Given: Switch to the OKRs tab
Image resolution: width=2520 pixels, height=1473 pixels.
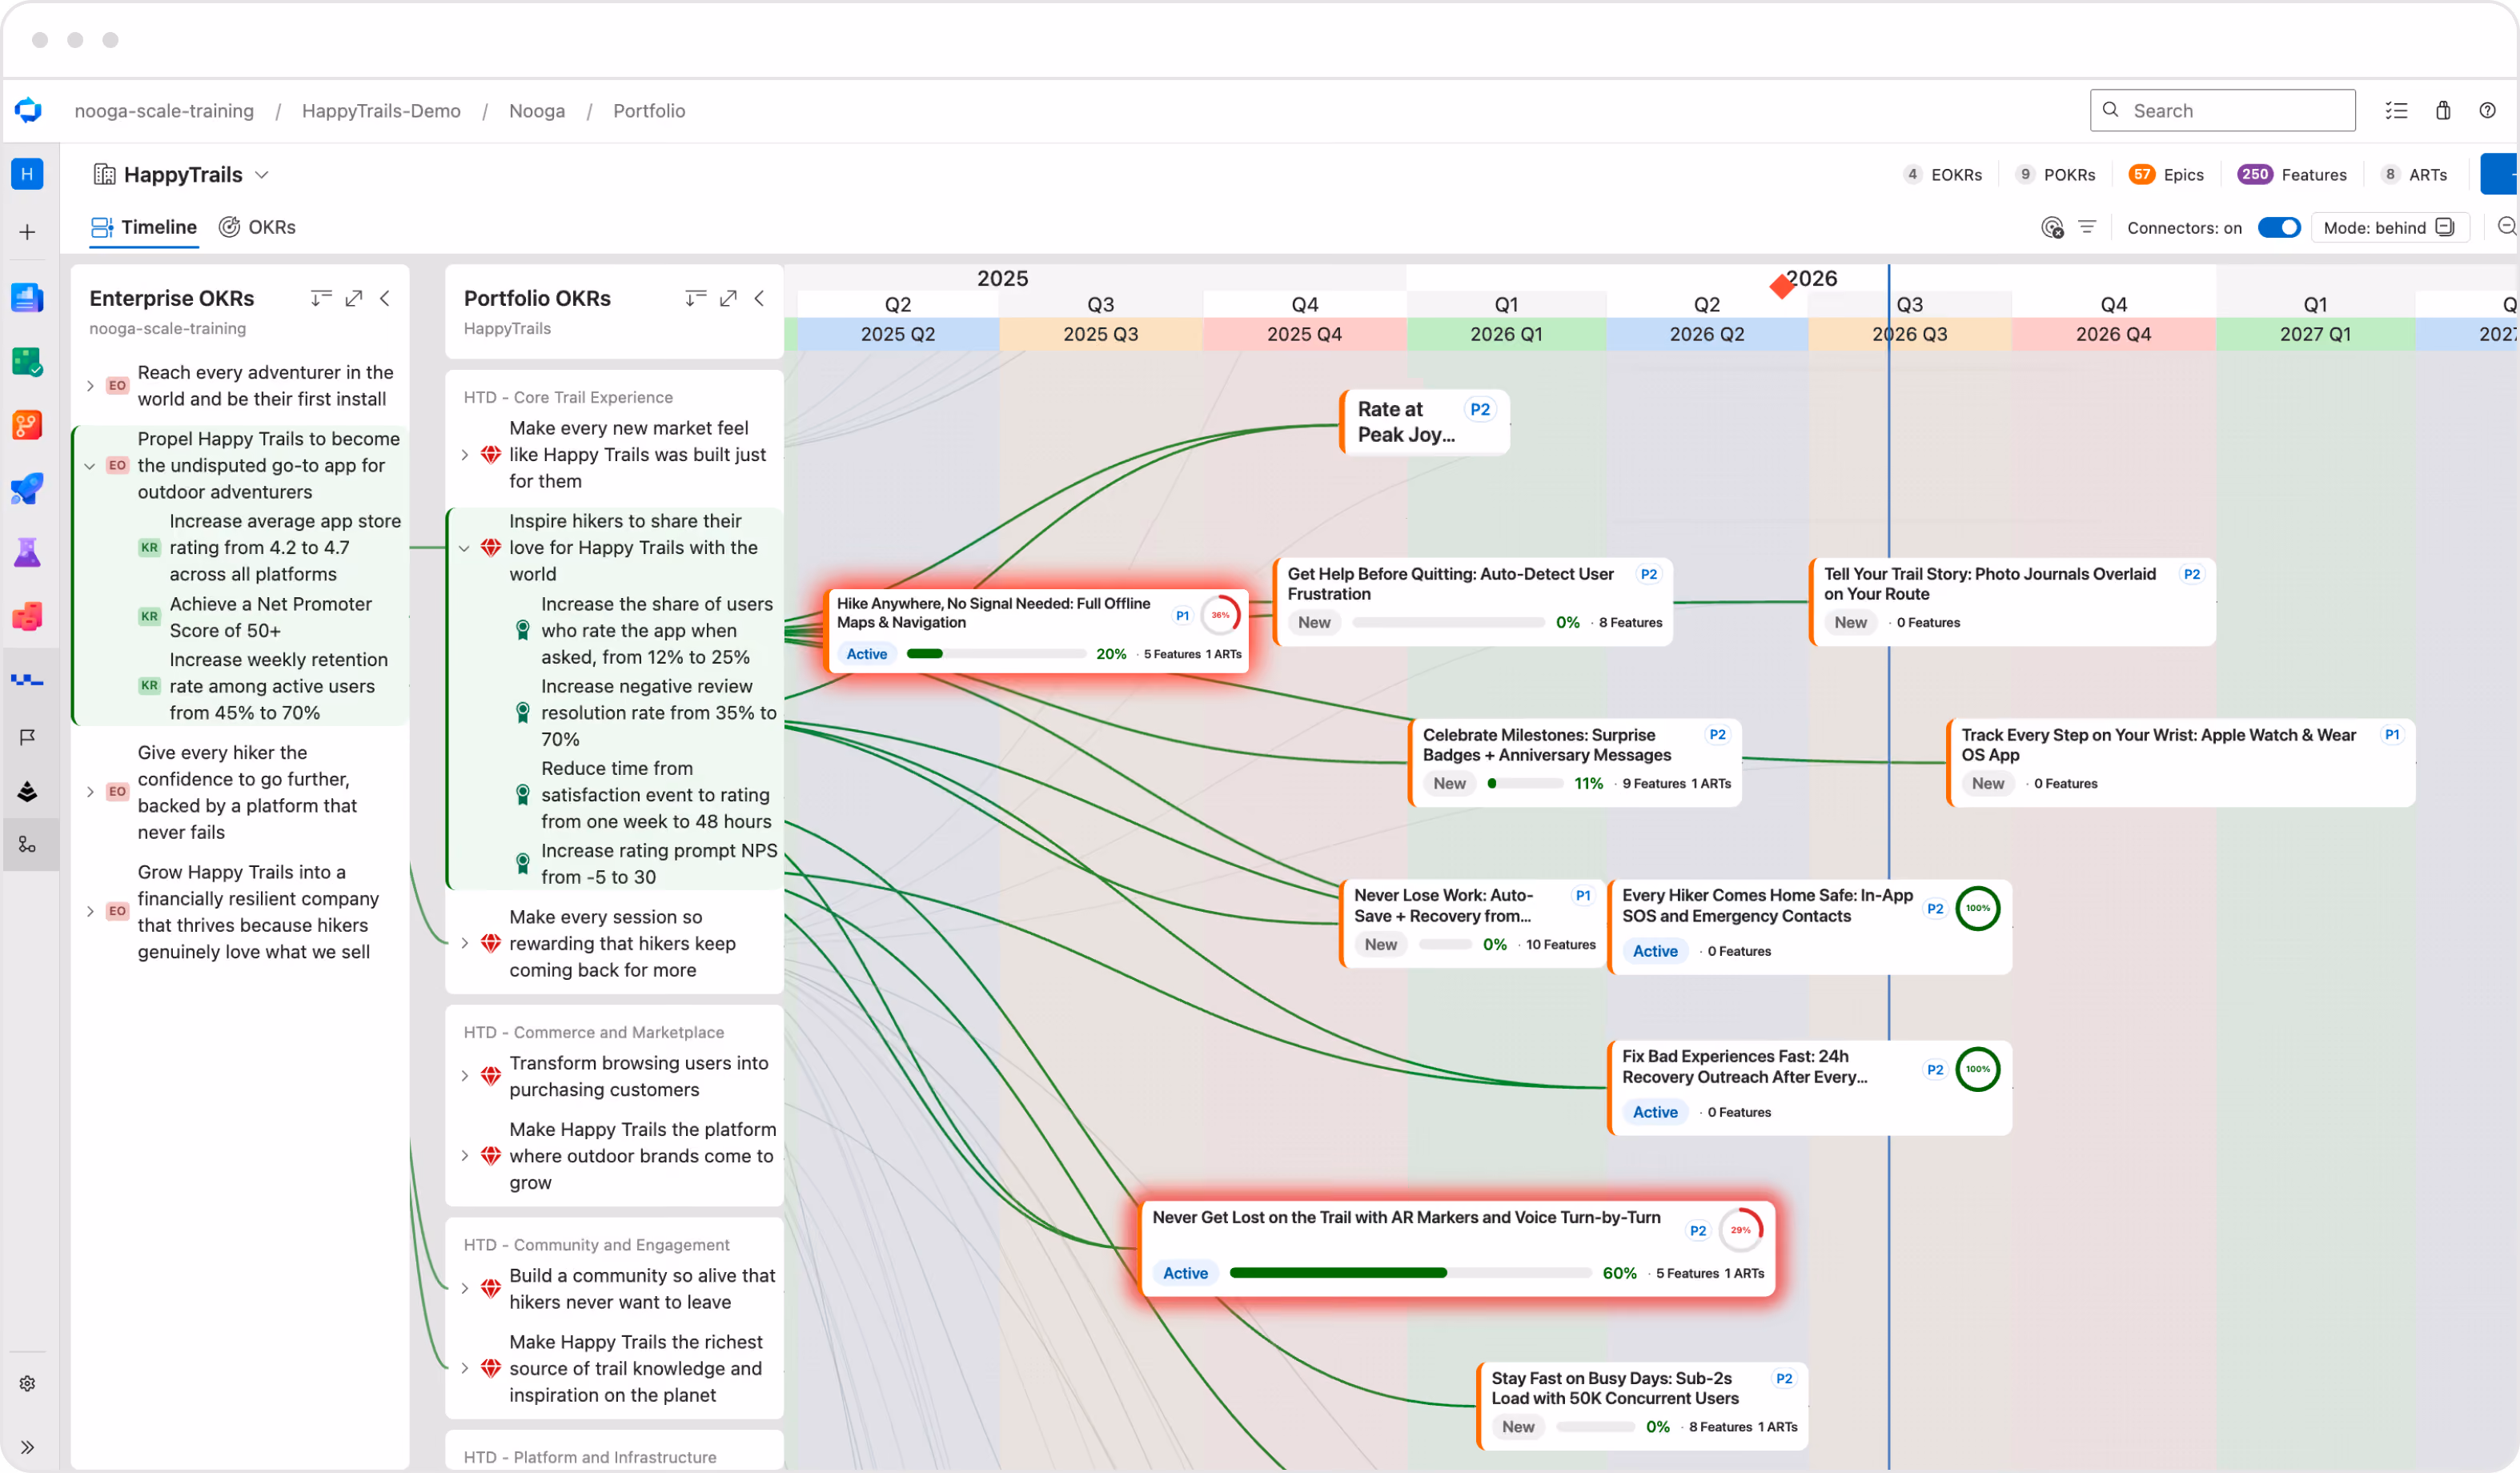Looking at the screenshot, I should (257, 227).
